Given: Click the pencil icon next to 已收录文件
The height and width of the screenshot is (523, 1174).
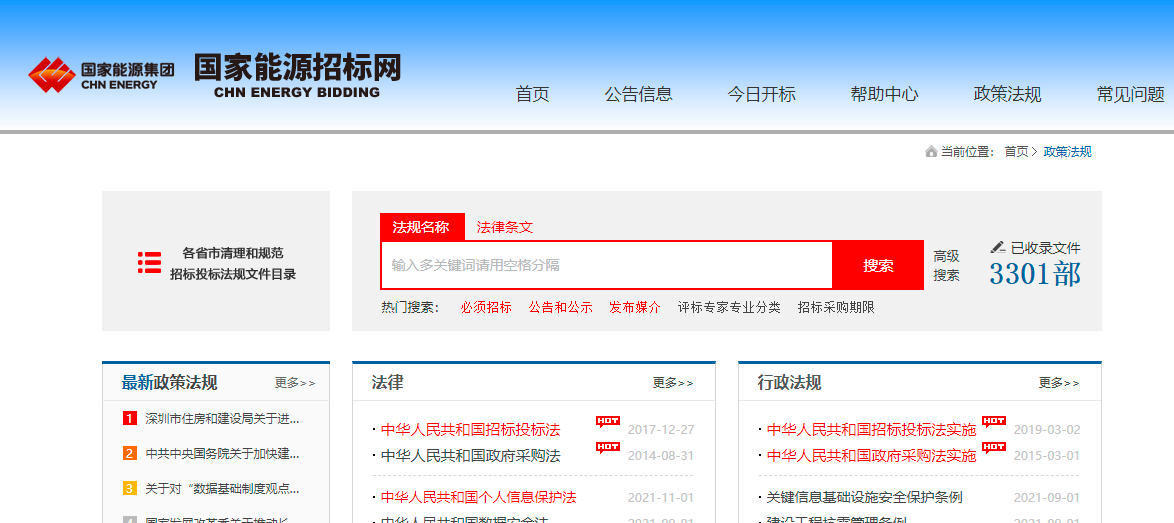Looking at the screenshot, I should coord(997,247).
